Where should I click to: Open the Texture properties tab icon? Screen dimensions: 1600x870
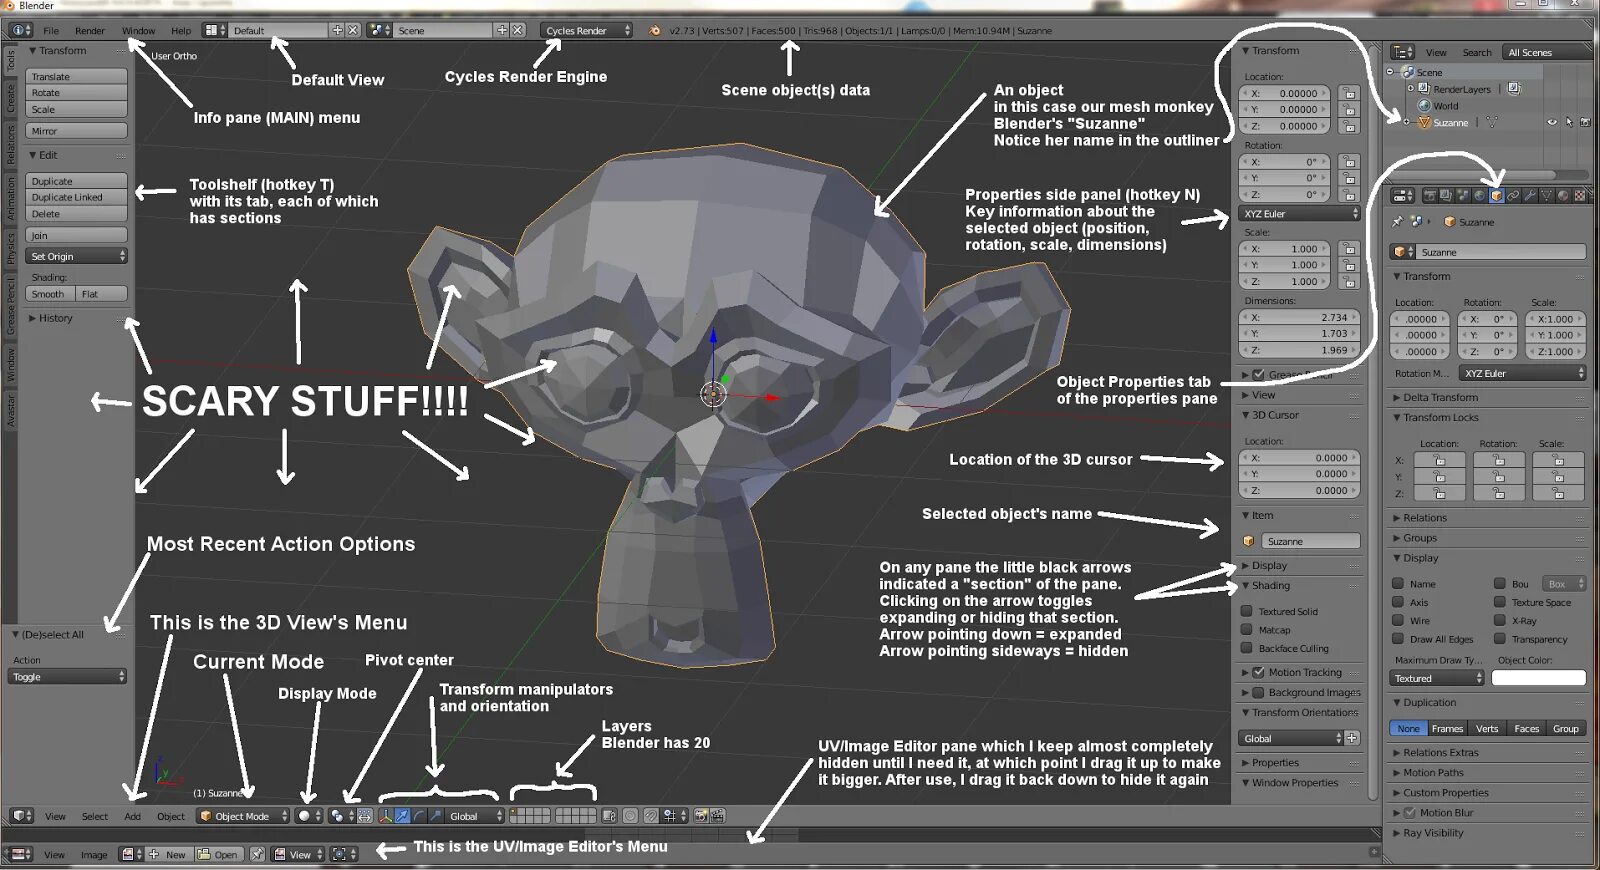pos(1579,195)
